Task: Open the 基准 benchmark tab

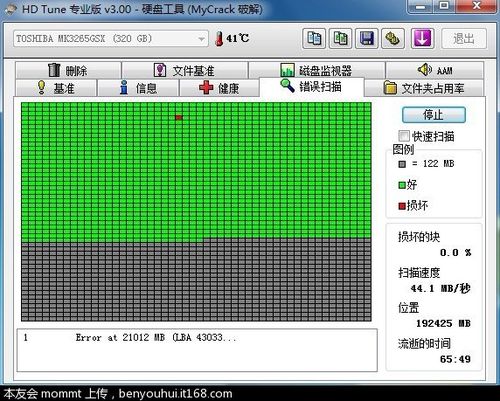Action: click(x=56, y=88)
